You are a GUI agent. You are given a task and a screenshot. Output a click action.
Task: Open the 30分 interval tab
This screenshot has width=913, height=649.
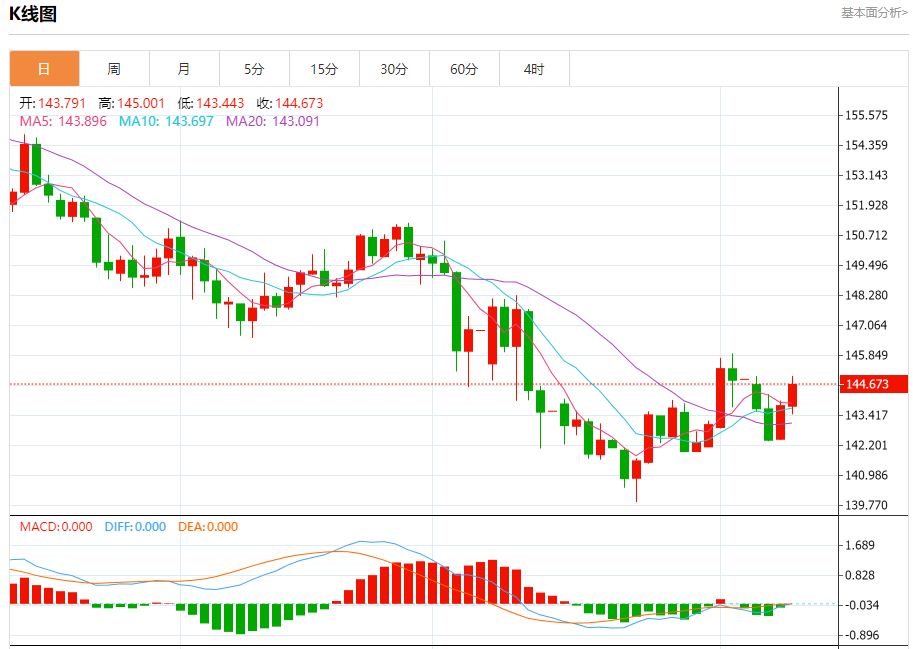pyautogui.click(x=394, y=69)
